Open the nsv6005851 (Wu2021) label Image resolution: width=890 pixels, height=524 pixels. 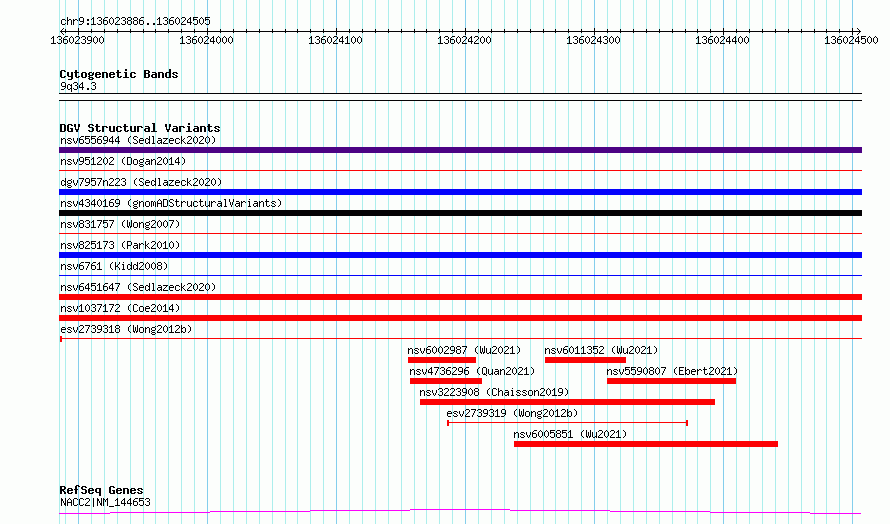tap(570, 434)
